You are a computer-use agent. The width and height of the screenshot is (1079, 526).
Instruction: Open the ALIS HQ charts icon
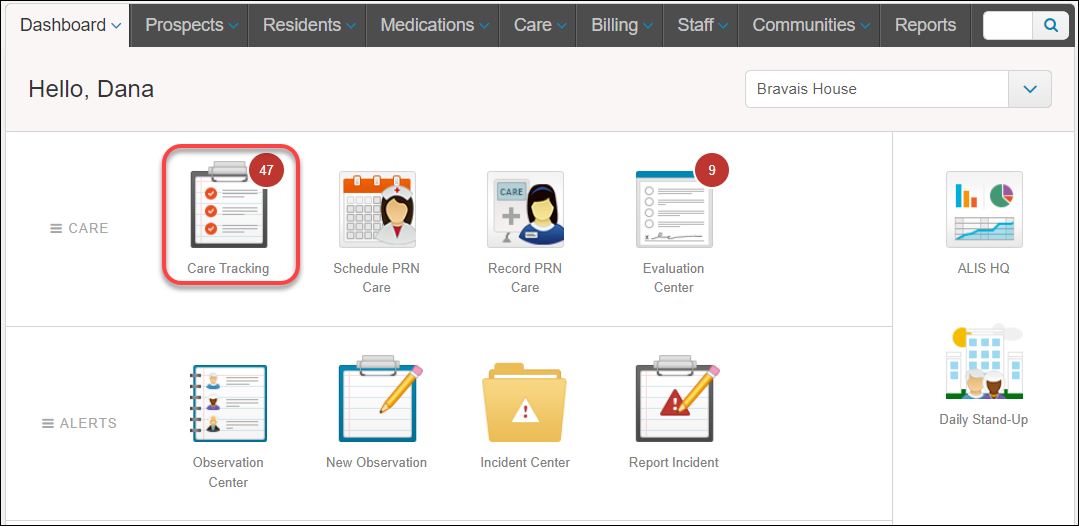coord(984,209)
